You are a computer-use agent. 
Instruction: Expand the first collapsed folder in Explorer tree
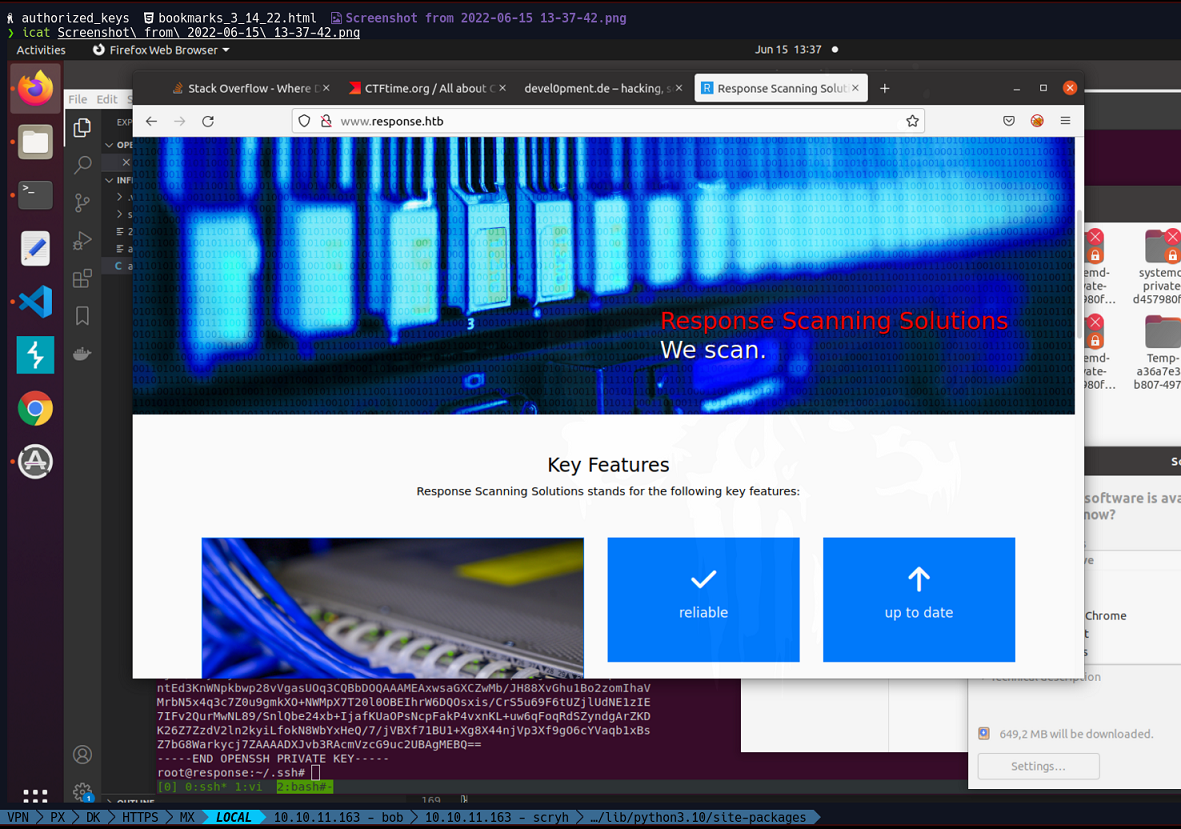[x=119, y=197]
